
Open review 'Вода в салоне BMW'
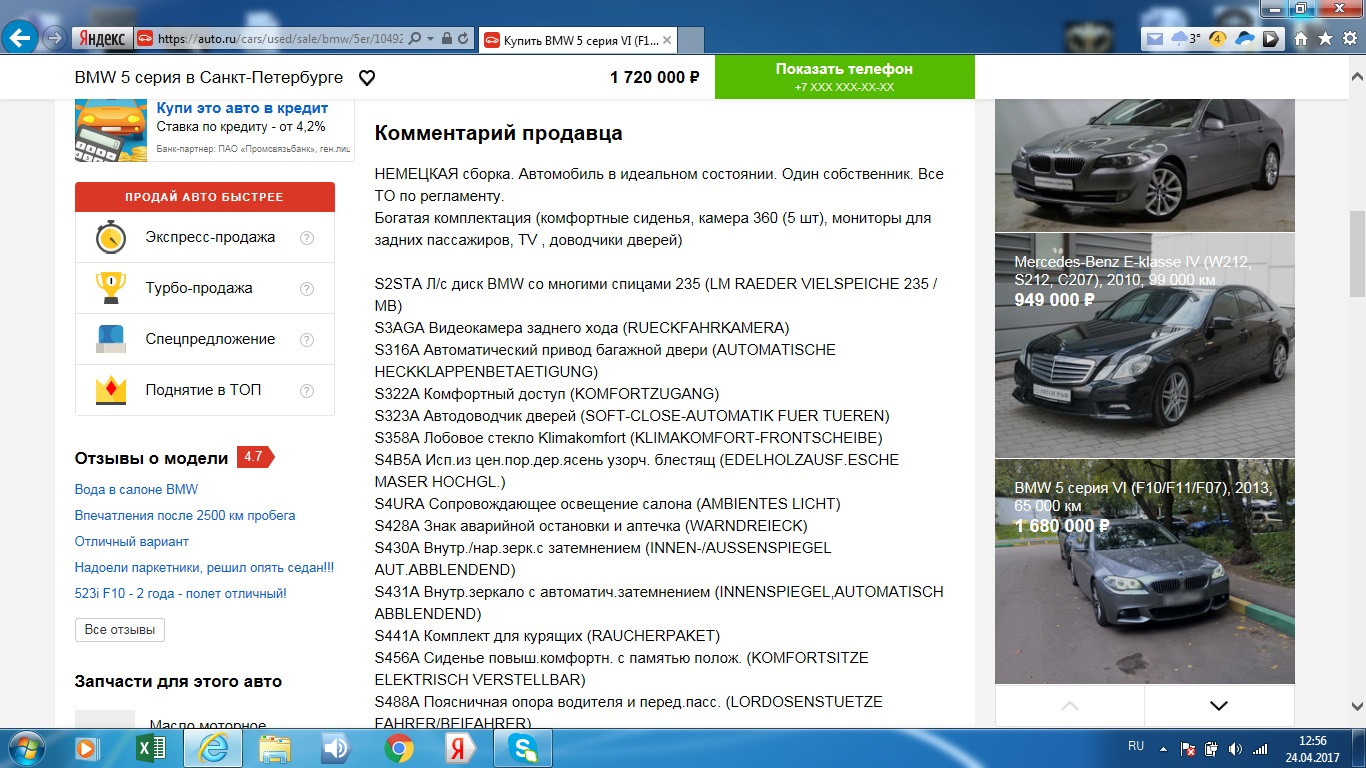click(x=136, y=490)
